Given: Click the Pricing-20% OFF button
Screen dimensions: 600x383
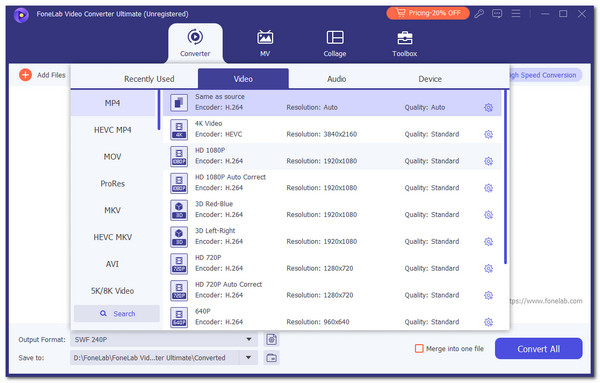Looking at the screenshot, I should pyautogui.click(x=428, y=13).
